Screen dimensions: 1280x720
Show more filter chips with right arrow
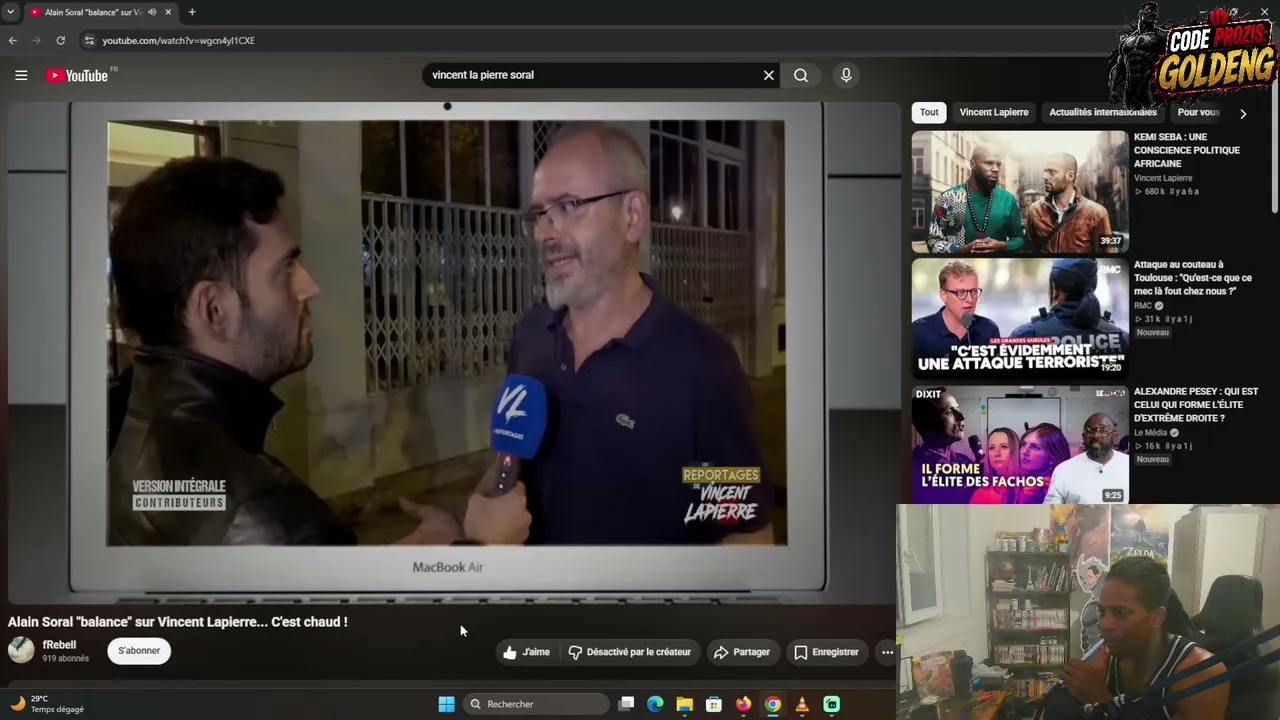pyautogui.click(x=1243, y=113)
